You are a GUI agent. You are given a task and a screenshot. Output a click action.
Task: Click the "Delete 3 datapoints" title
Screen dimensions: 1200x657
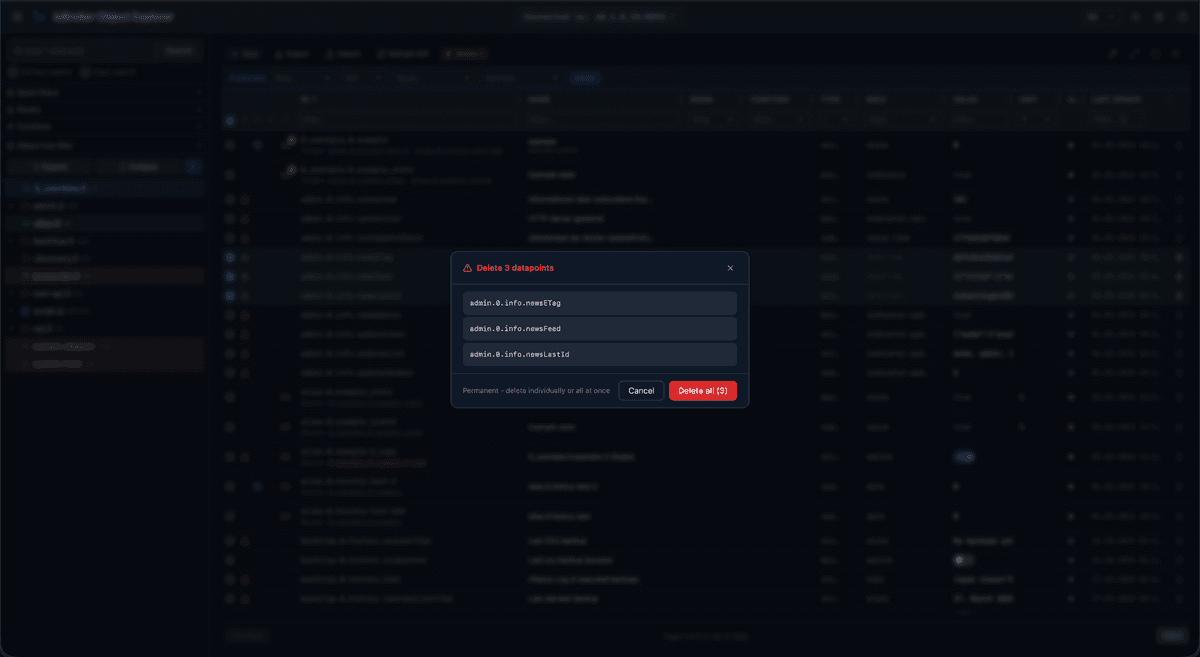[x=515, y=268]
